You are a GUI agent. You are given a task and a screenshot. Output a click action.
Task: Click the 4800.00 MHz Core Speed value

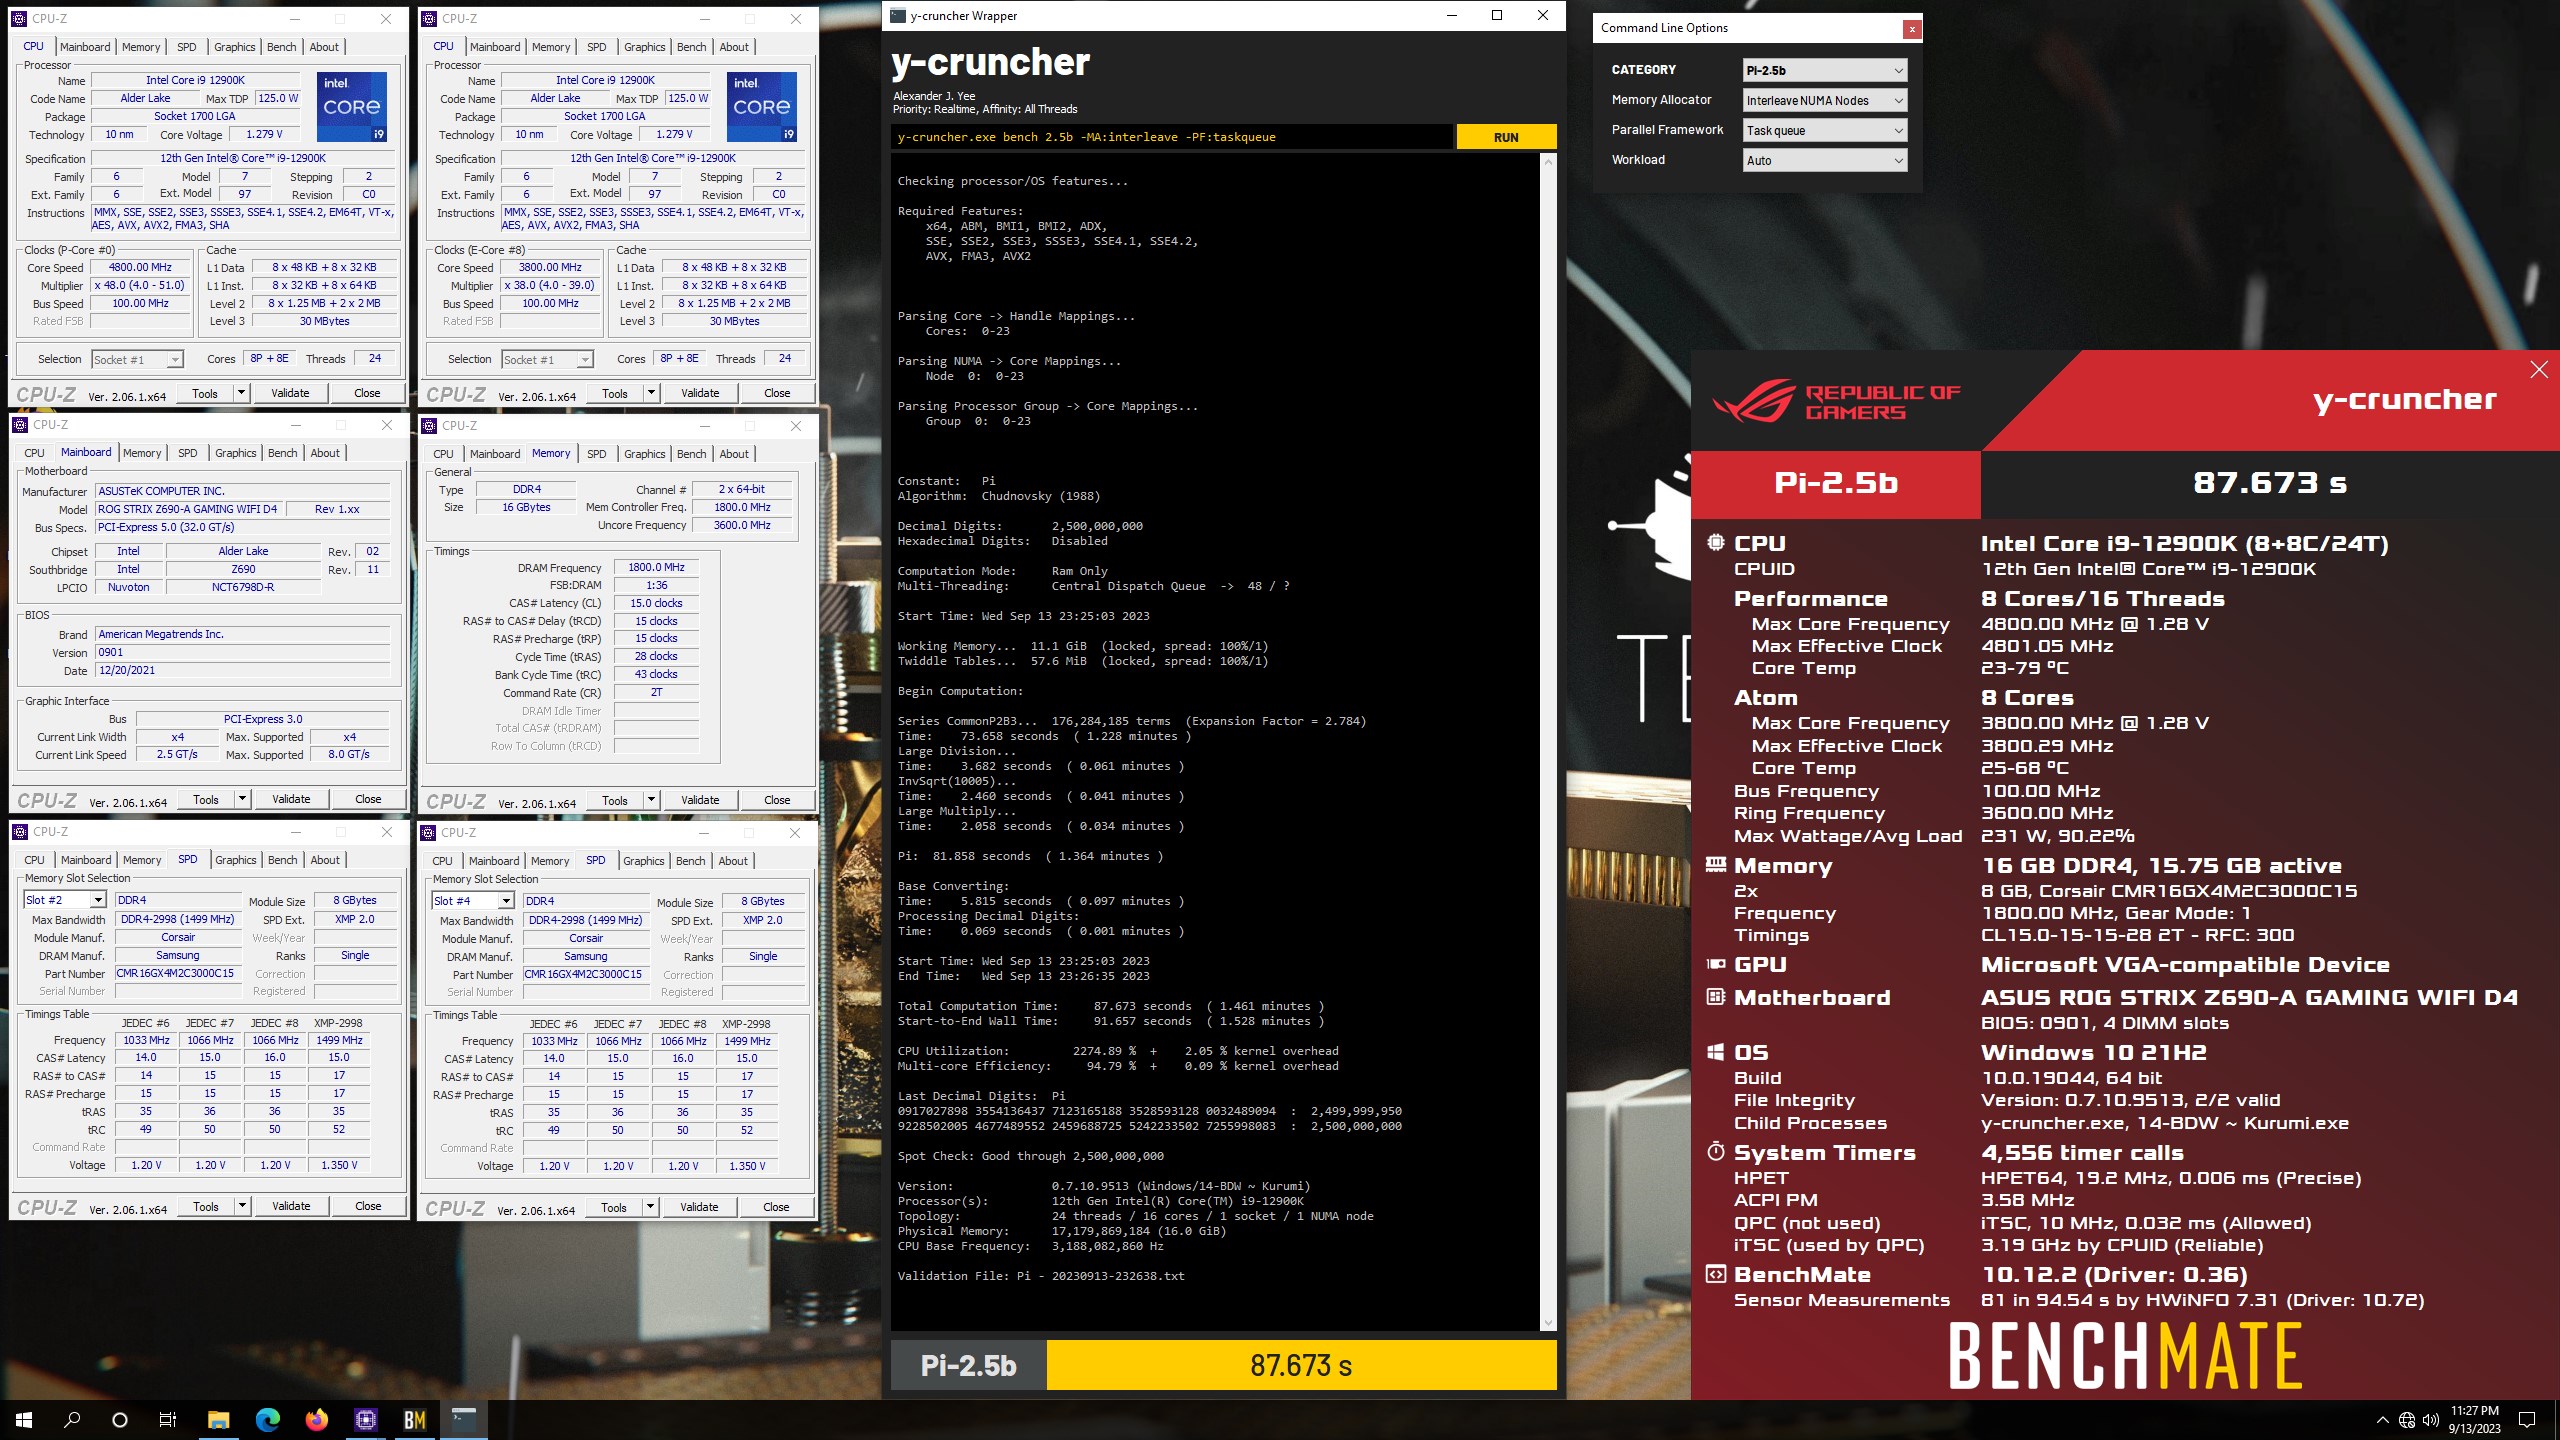tap(140, 267)
